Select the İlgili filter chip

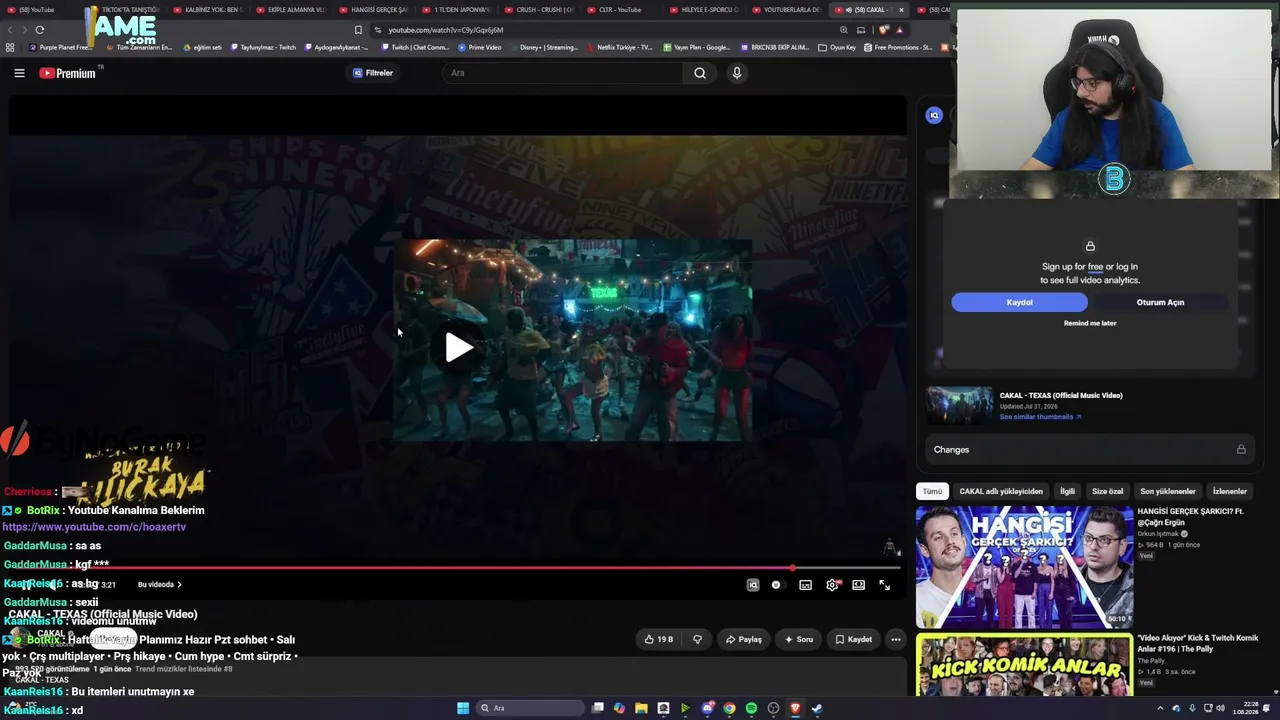click(1068, 491)
